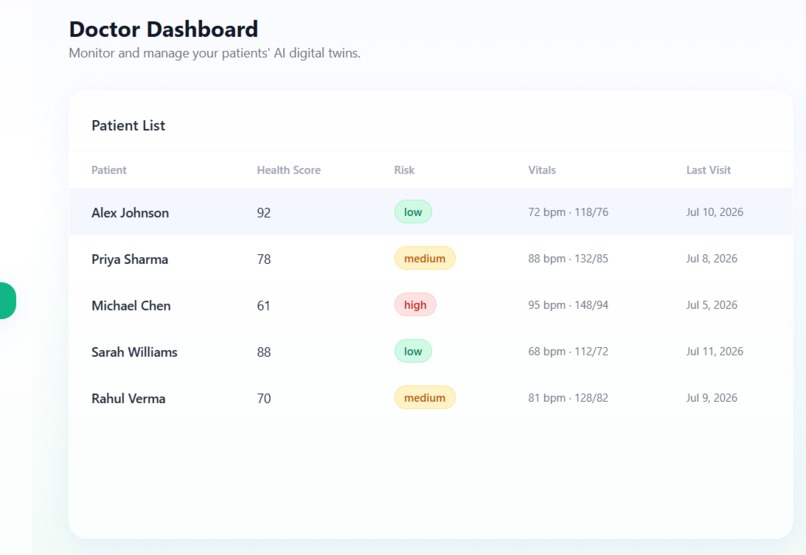Screen dimensions: 806x555
Task: Select patient Alex Johnson
Action: point(130,213)
